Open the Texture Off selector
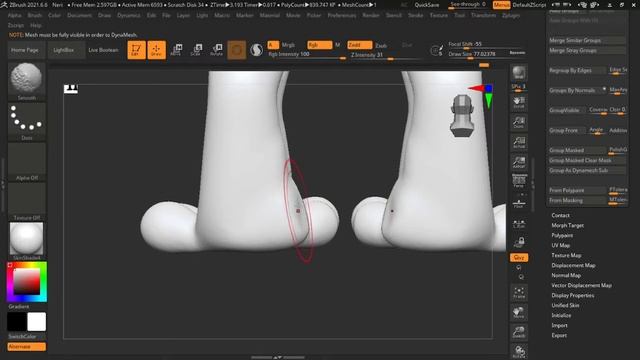 coord(27,202)
